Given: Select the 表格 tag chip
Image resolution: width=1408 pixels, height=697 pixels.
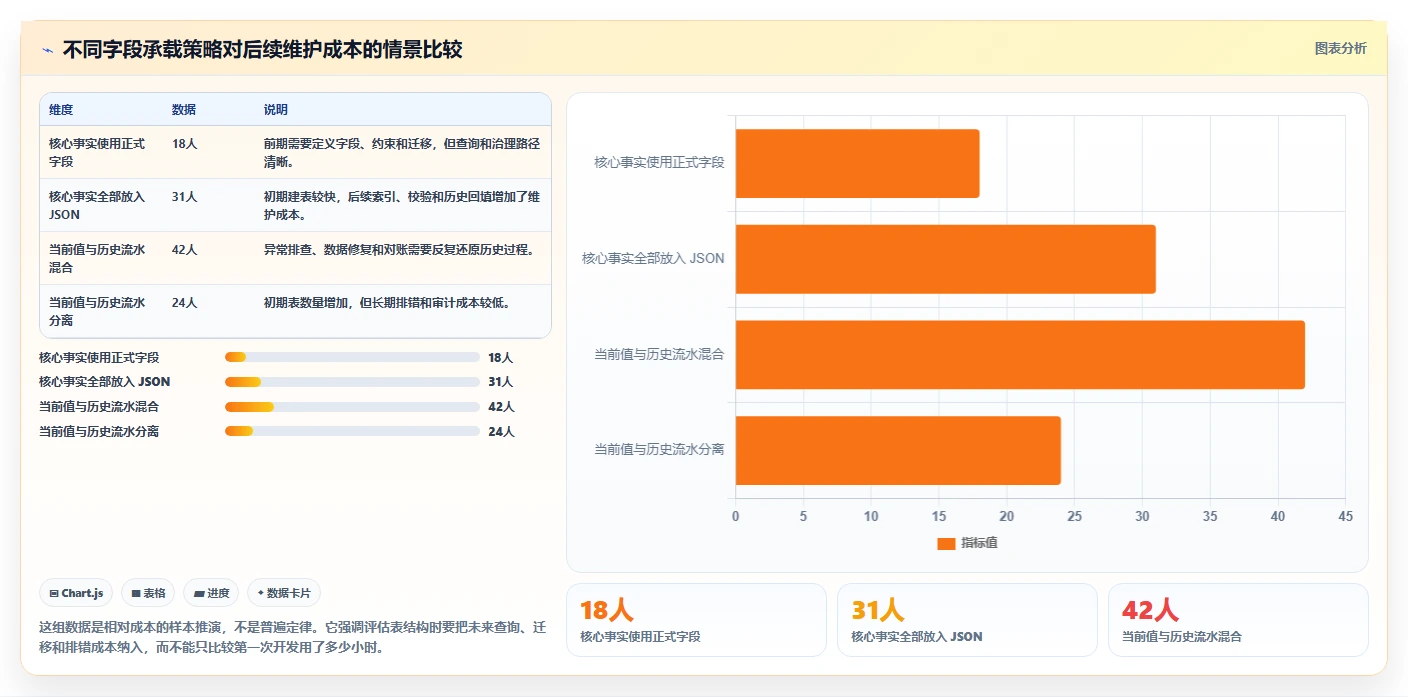Looking at the screenshot, I should coord(148,593).
